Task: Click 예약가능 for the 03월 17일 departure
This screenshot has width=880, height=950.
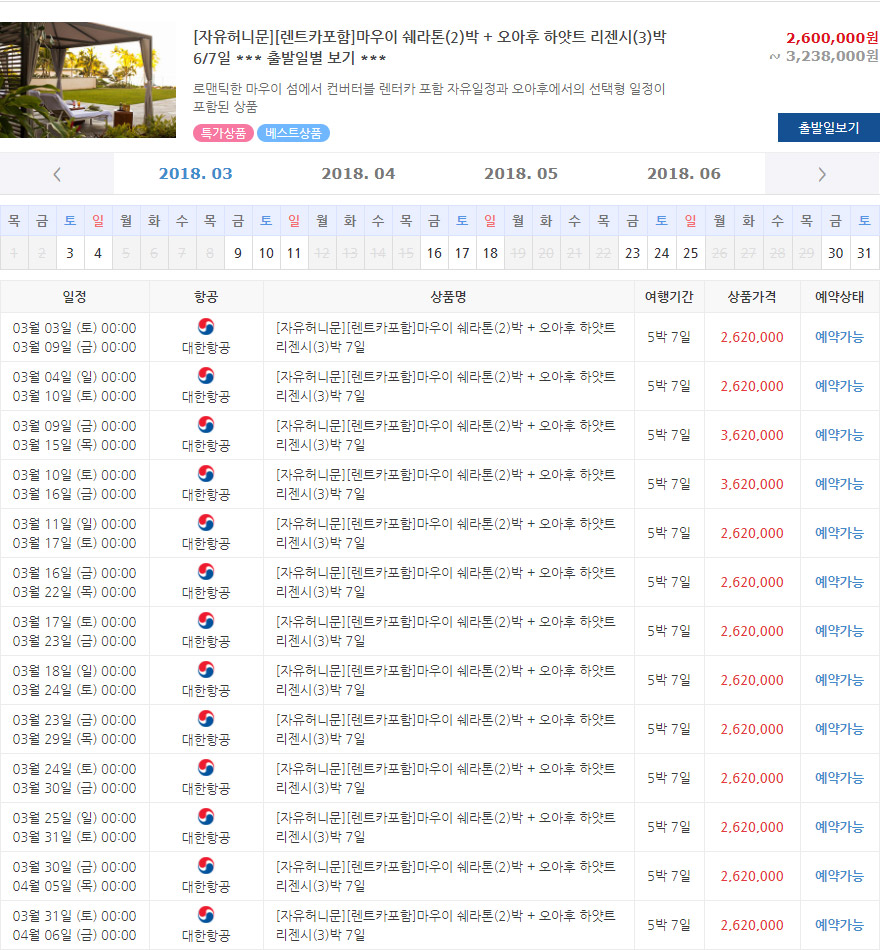Action: point(839,631)
